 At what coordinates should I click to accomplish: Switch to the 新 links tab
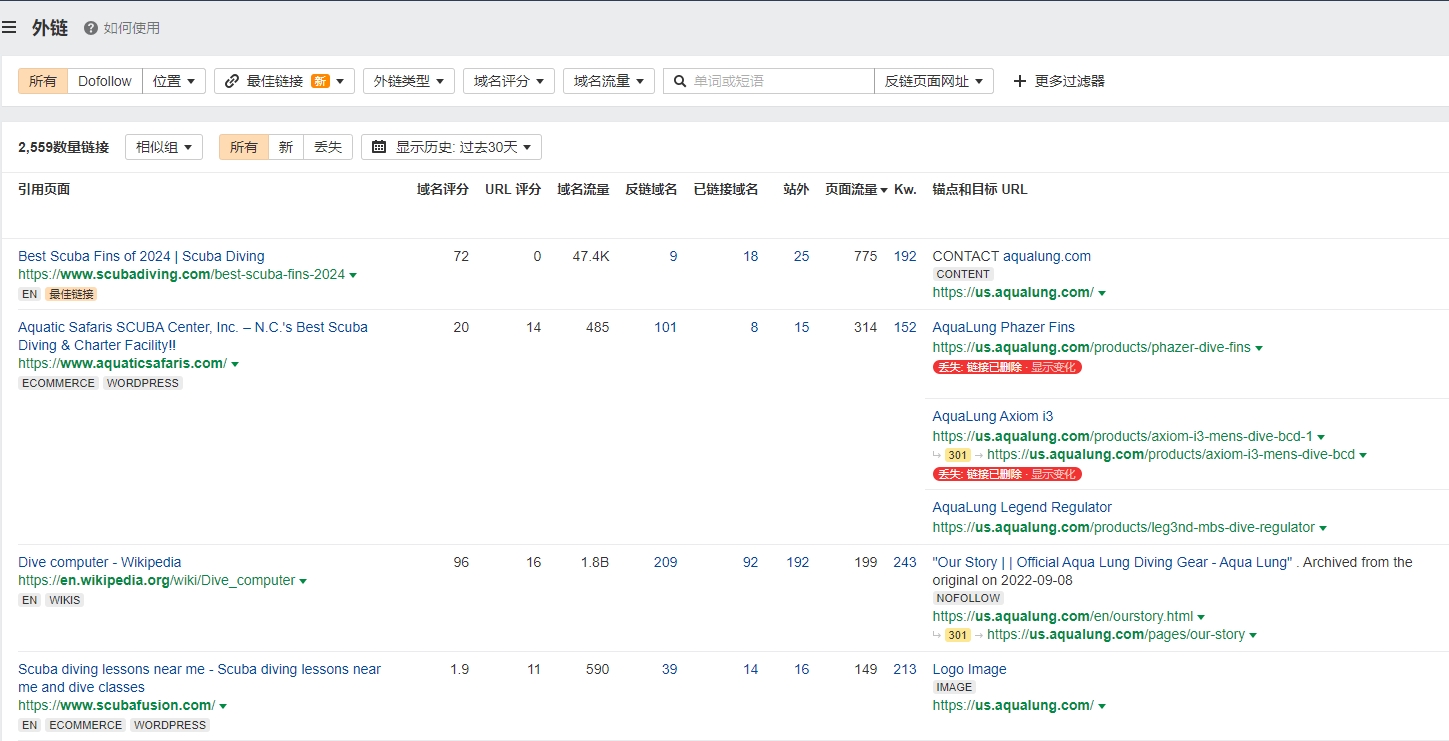click(x=286, y=147)
